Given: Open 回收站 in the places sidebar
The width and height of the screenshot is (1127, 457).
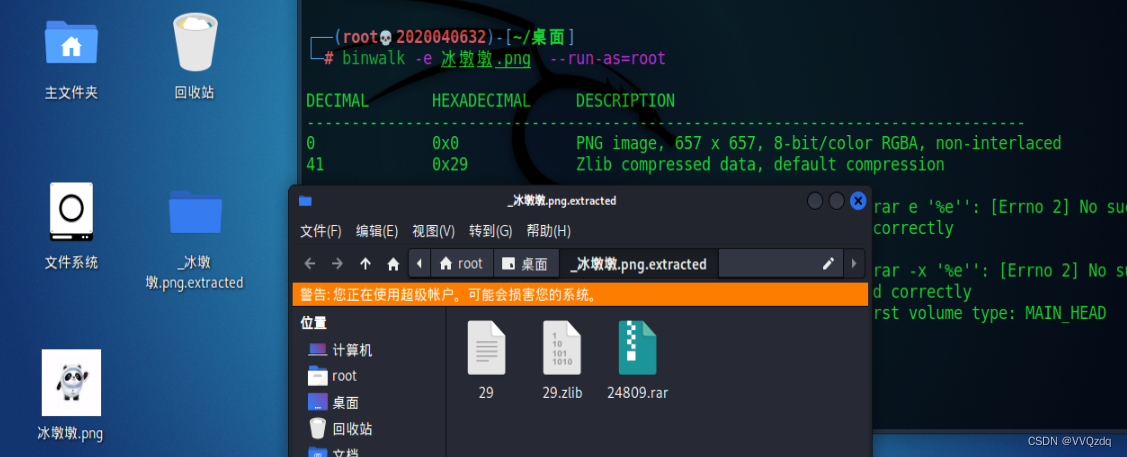Looking at the screenshot, I should [x=340, y=429].
